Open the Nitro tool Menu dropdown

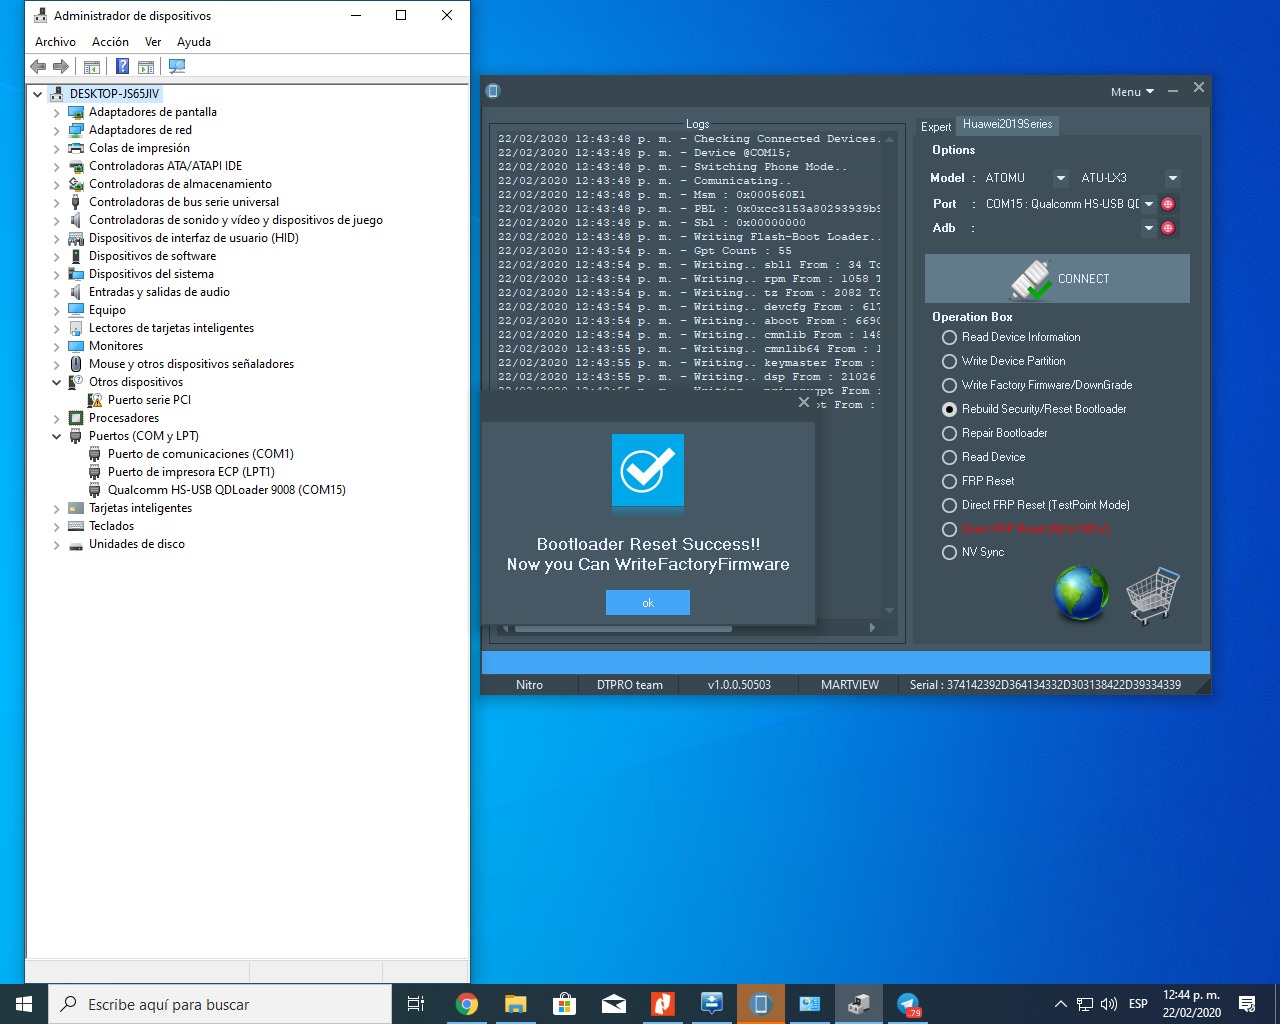click(x=1132, y=92)
